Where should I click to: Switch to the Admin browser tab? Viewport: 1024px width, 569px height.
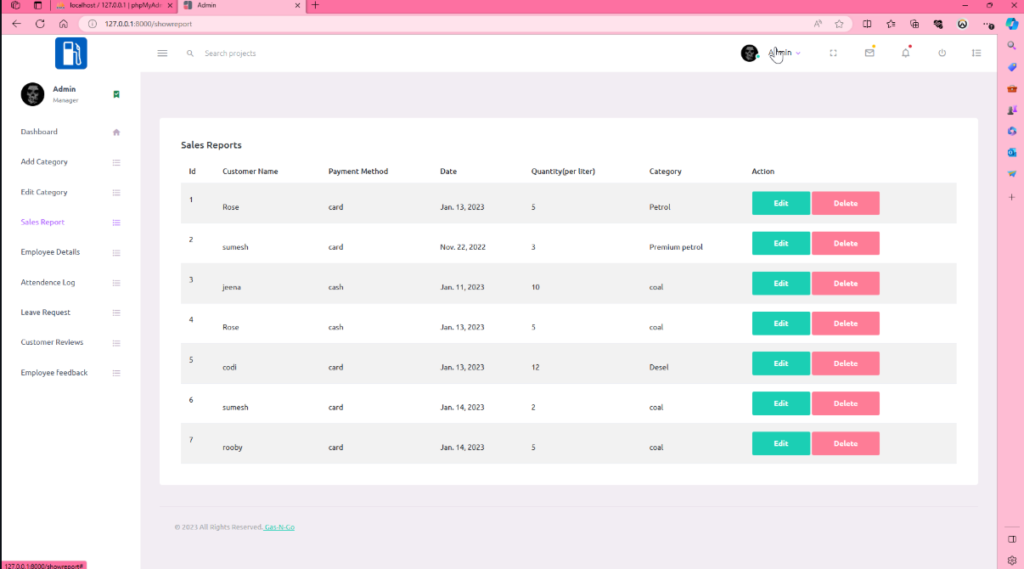240,5
